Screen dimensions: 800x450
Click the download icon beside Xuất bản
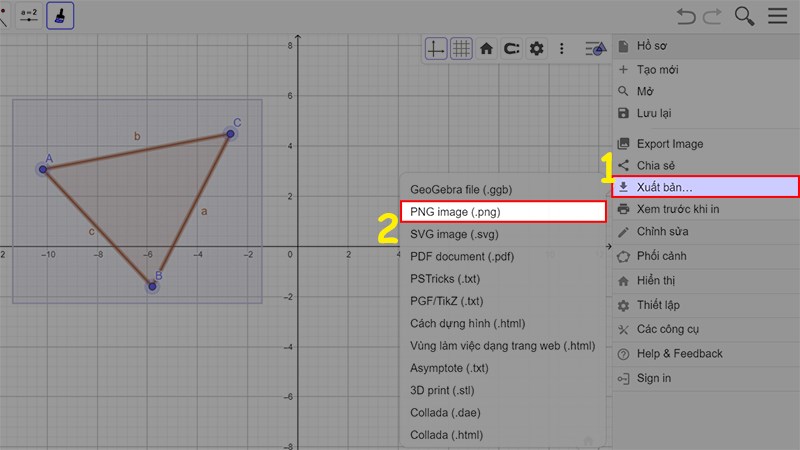623,187
